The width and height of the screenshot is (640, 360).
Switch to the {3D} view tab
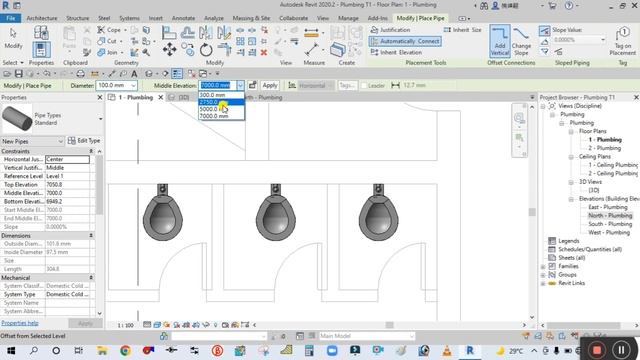click(x=184, y=97)
